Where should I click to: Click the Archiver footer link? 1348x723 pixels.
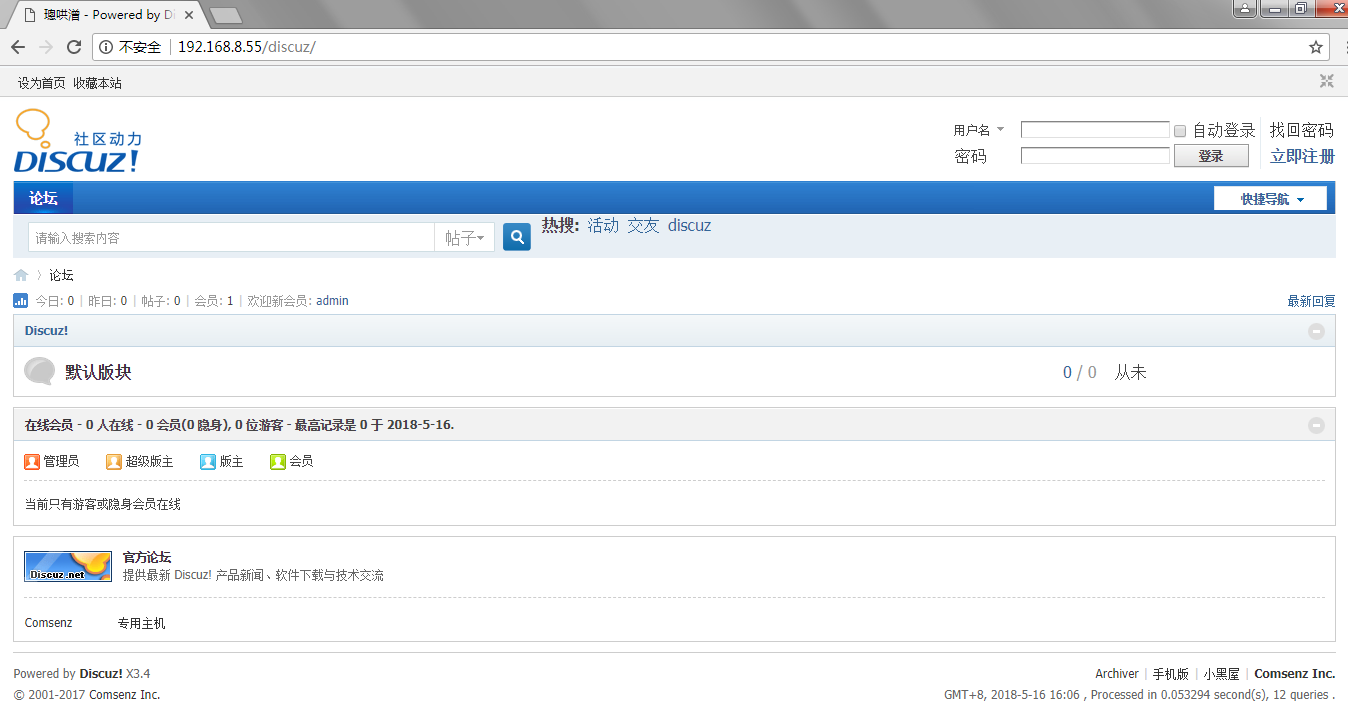1117,674
